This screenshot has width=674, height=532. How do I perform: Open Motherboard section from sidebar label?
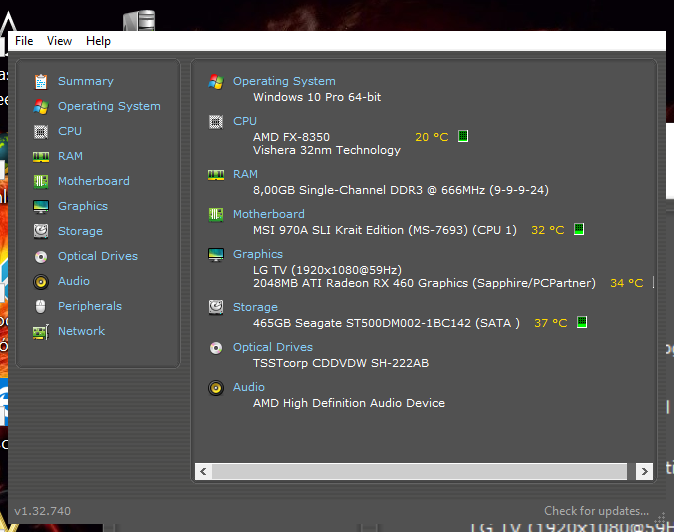(x=94, y=181)
